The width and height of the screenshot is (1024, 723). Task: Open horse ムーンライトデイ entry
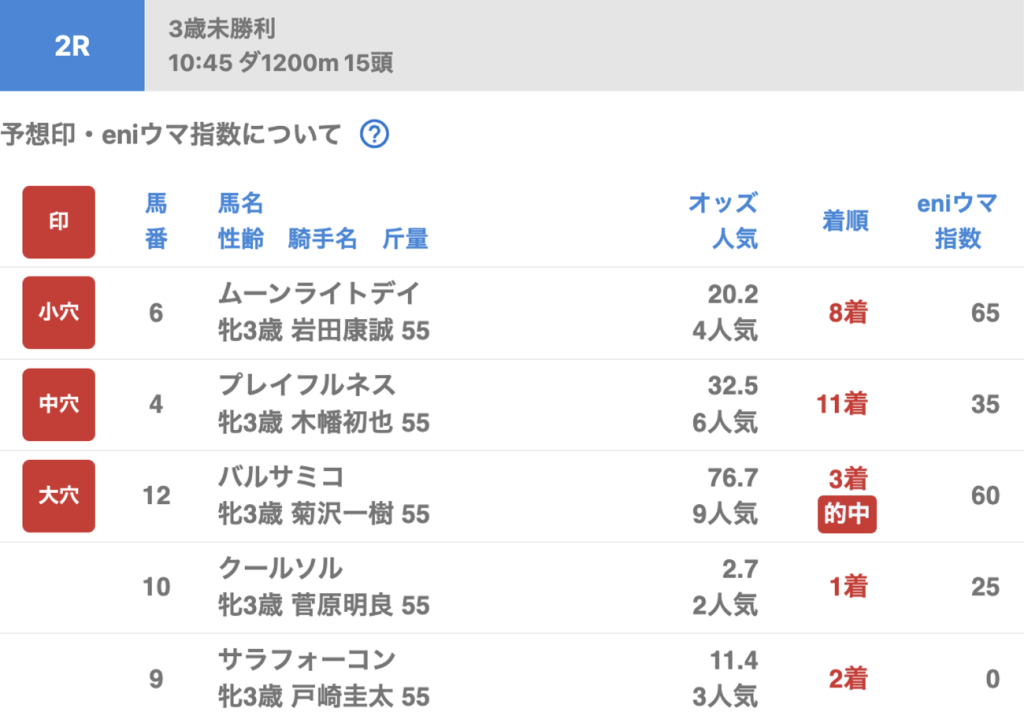(319, 294)
